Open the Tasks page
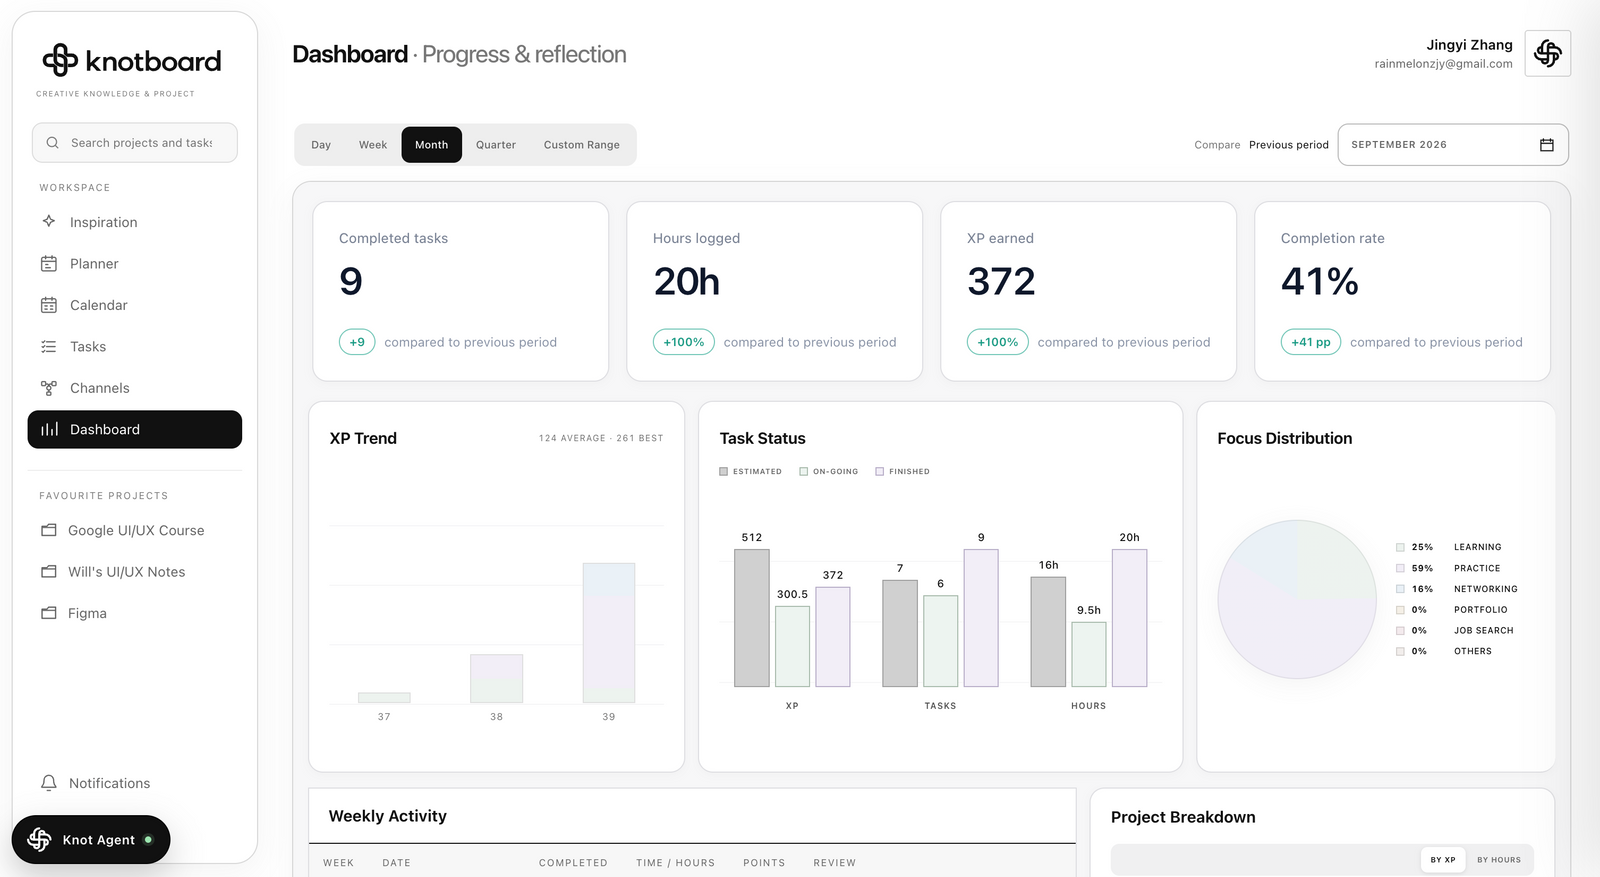Viewport: 1600px width, 877px height. (x=135, y=347)
